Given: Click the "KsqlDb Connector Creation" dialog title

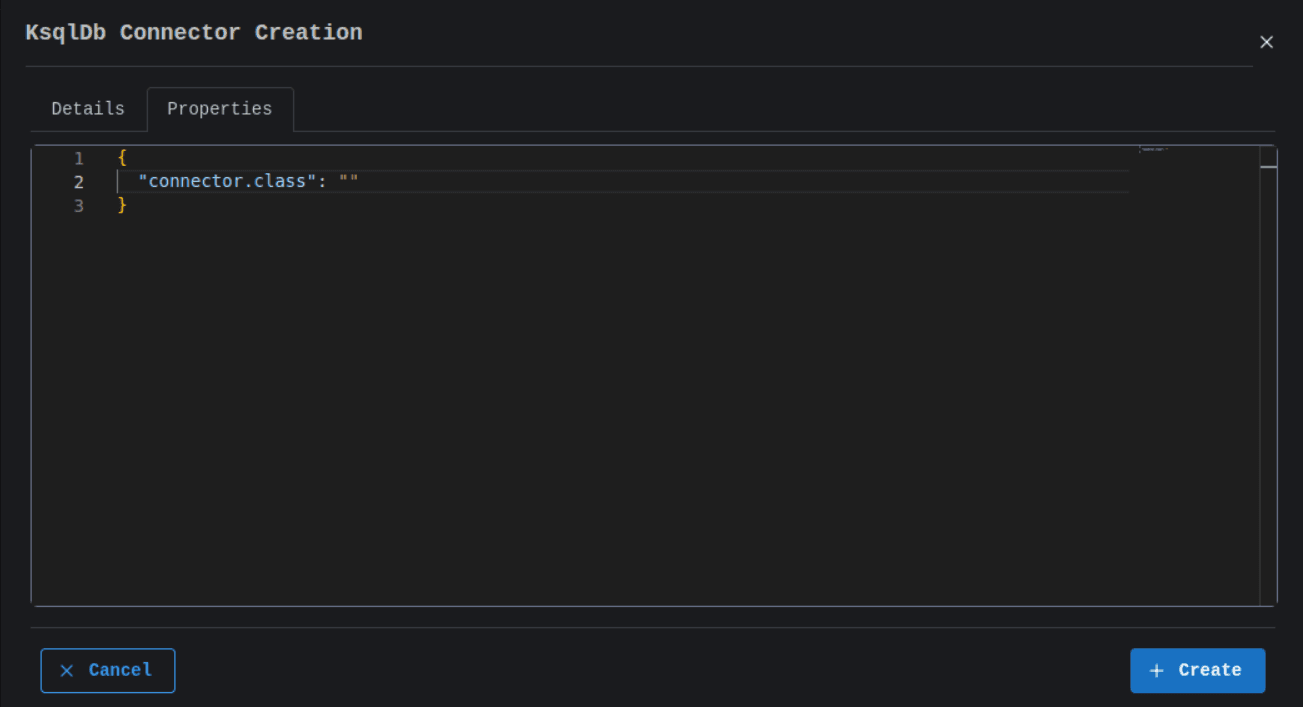Looking at the screenshot, I should pos(194,33).
